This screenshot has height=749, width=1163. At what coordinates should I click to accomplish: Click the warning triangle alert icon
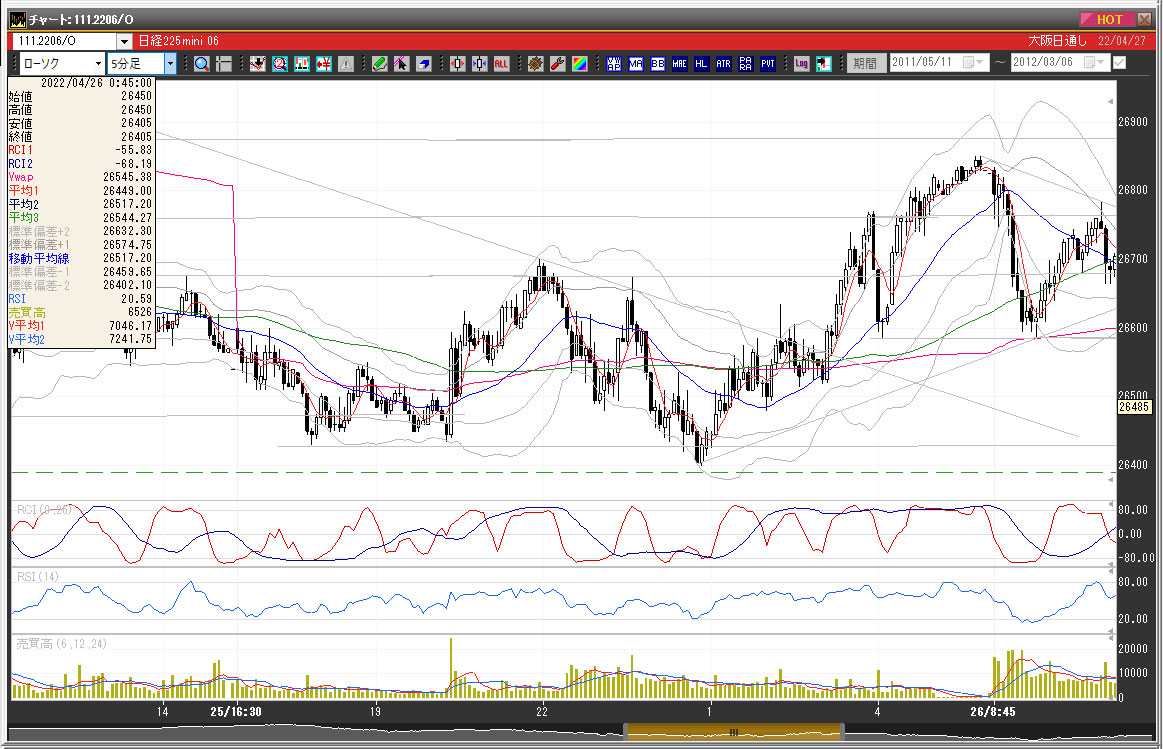click(346, 64)
